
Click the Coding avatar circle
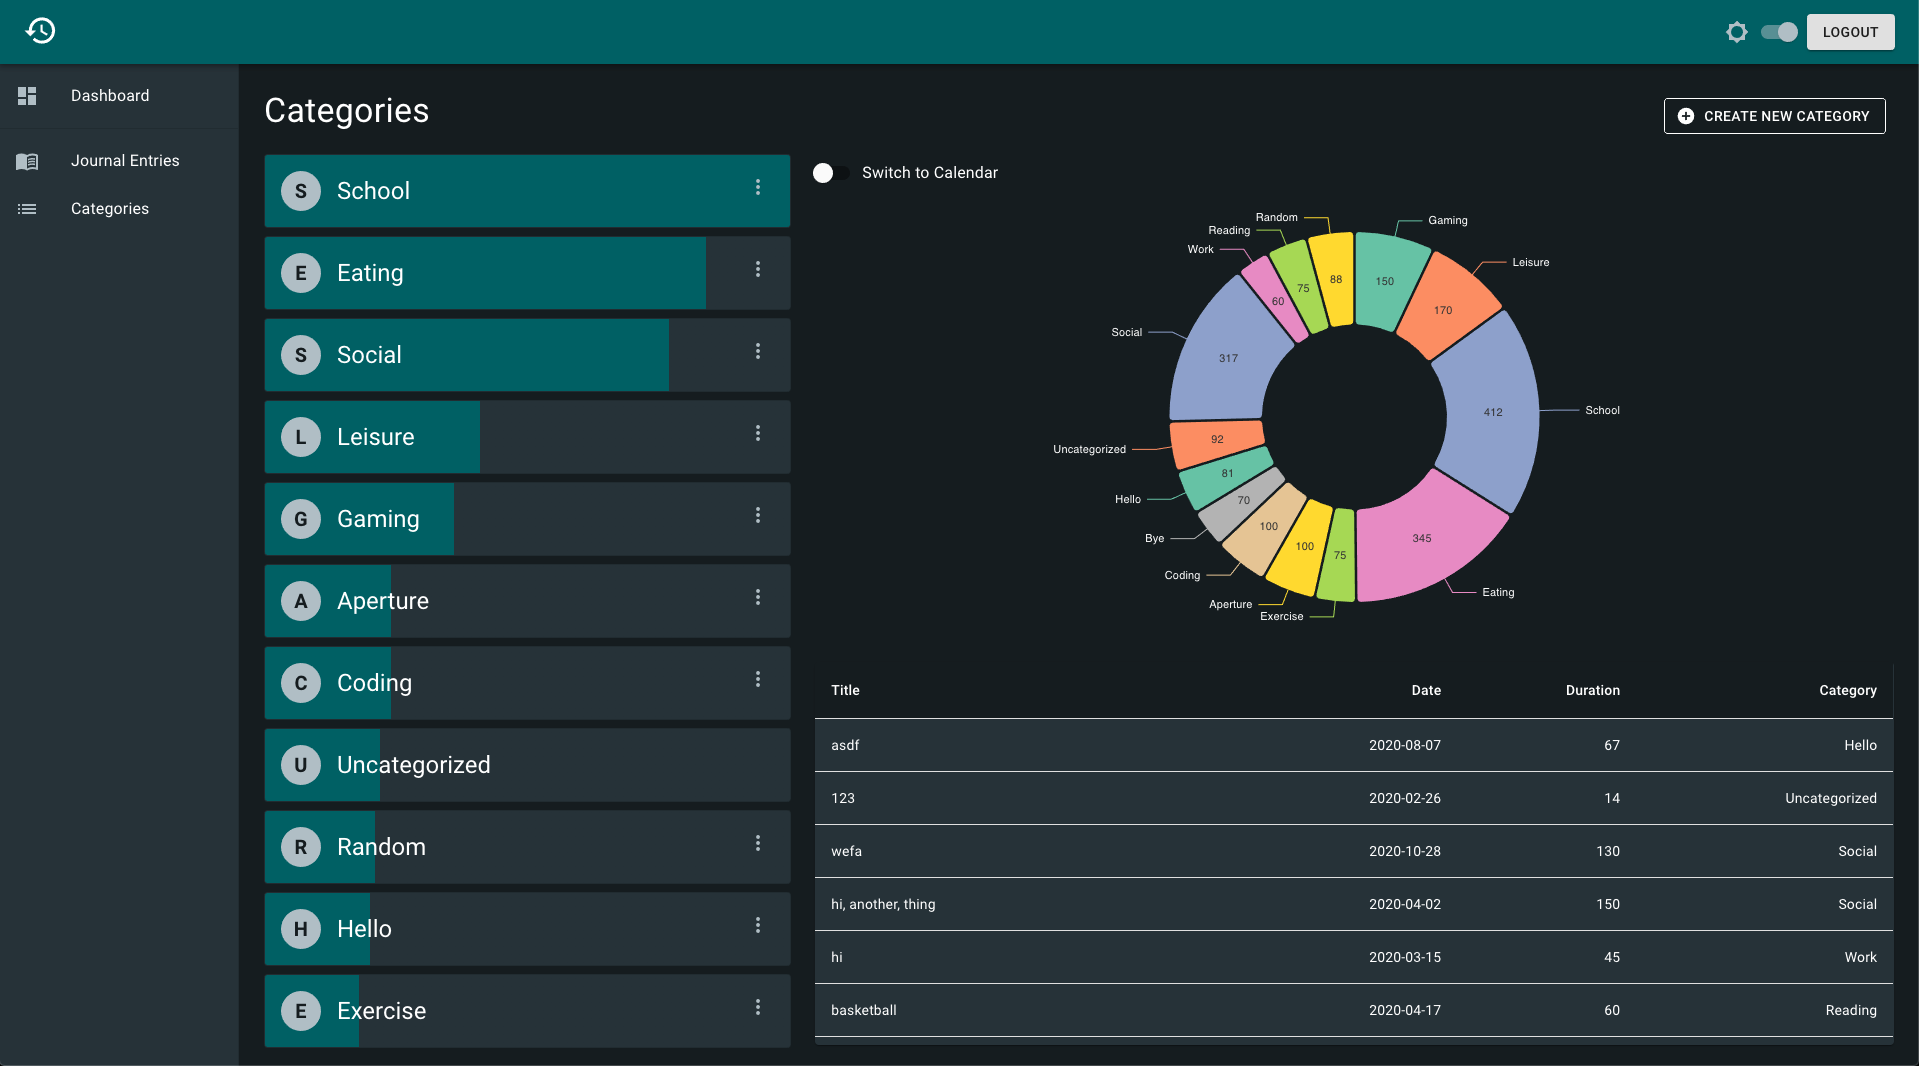[x=301, y=683]
